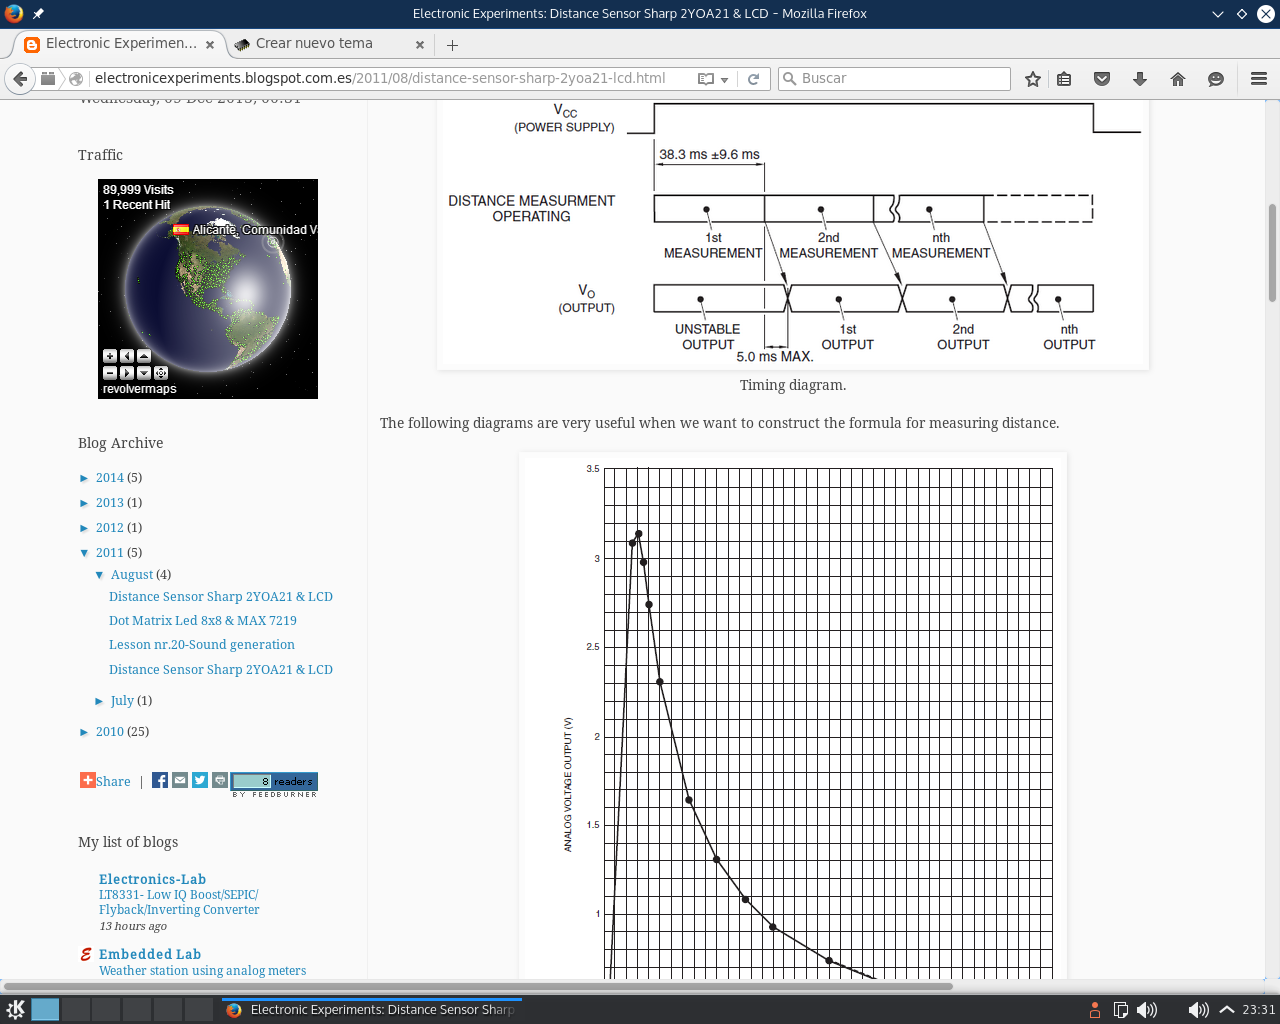Bookmark this page with the star icon
This screenshot has width=1280, height=1024.
coord(1033,79)
